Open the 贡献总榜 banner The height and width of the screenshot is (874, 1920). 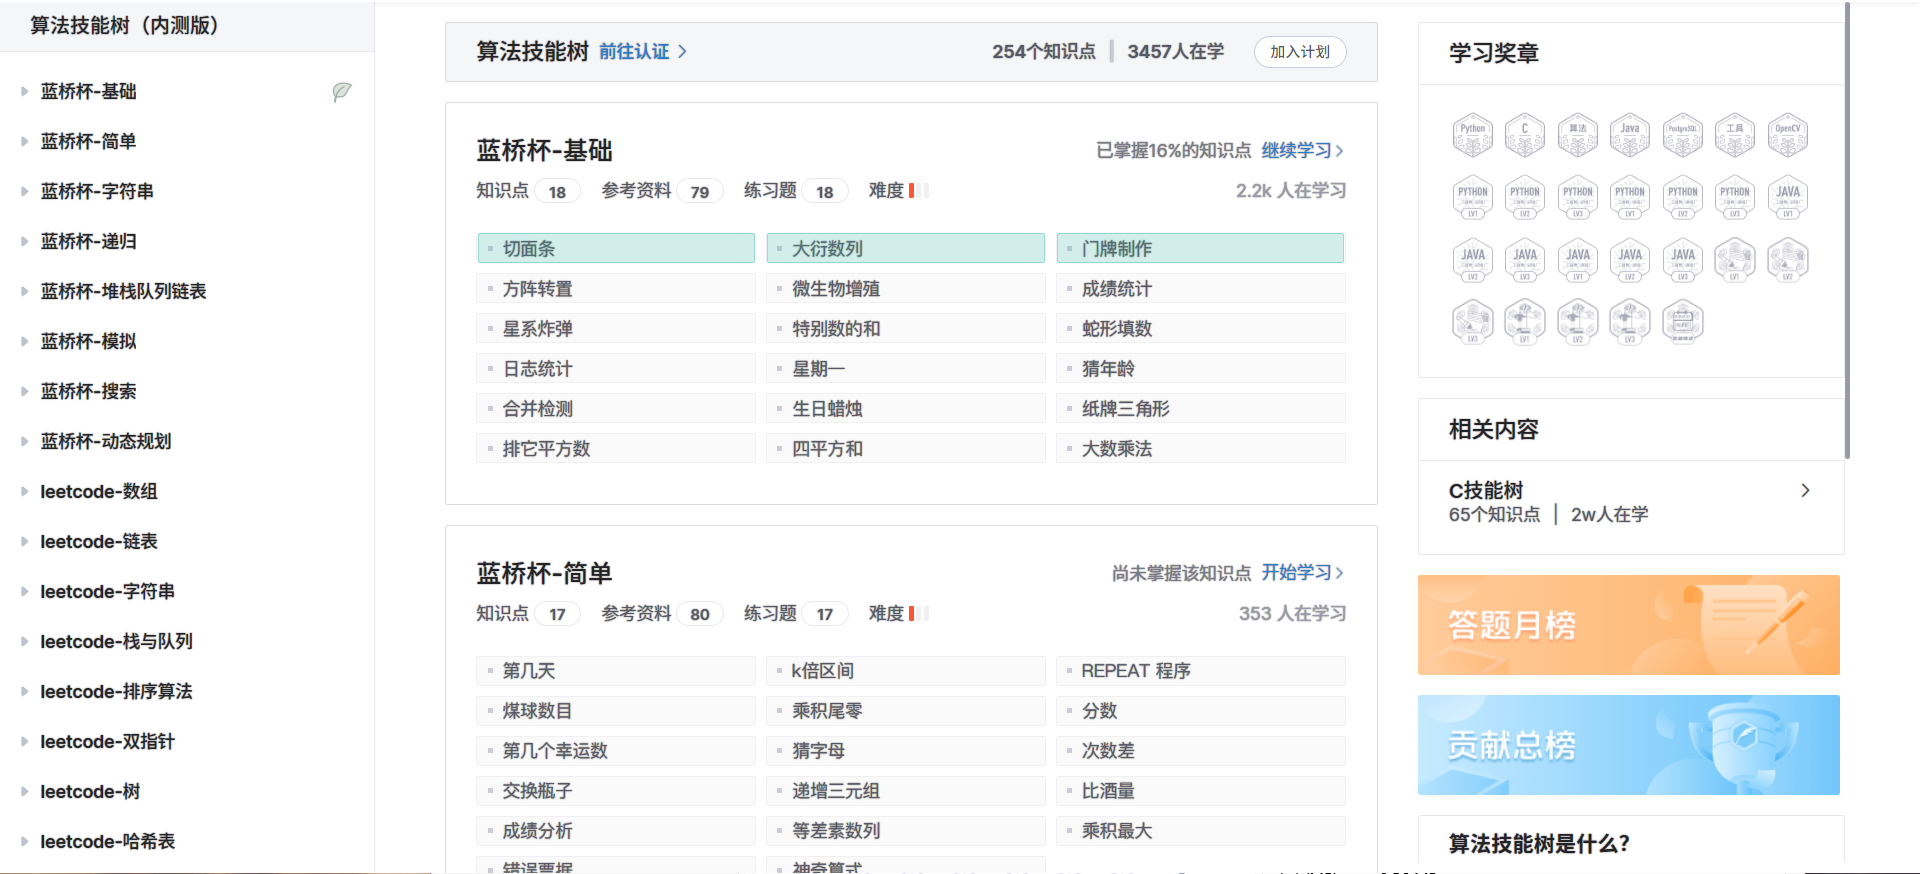click(1629, 745)
